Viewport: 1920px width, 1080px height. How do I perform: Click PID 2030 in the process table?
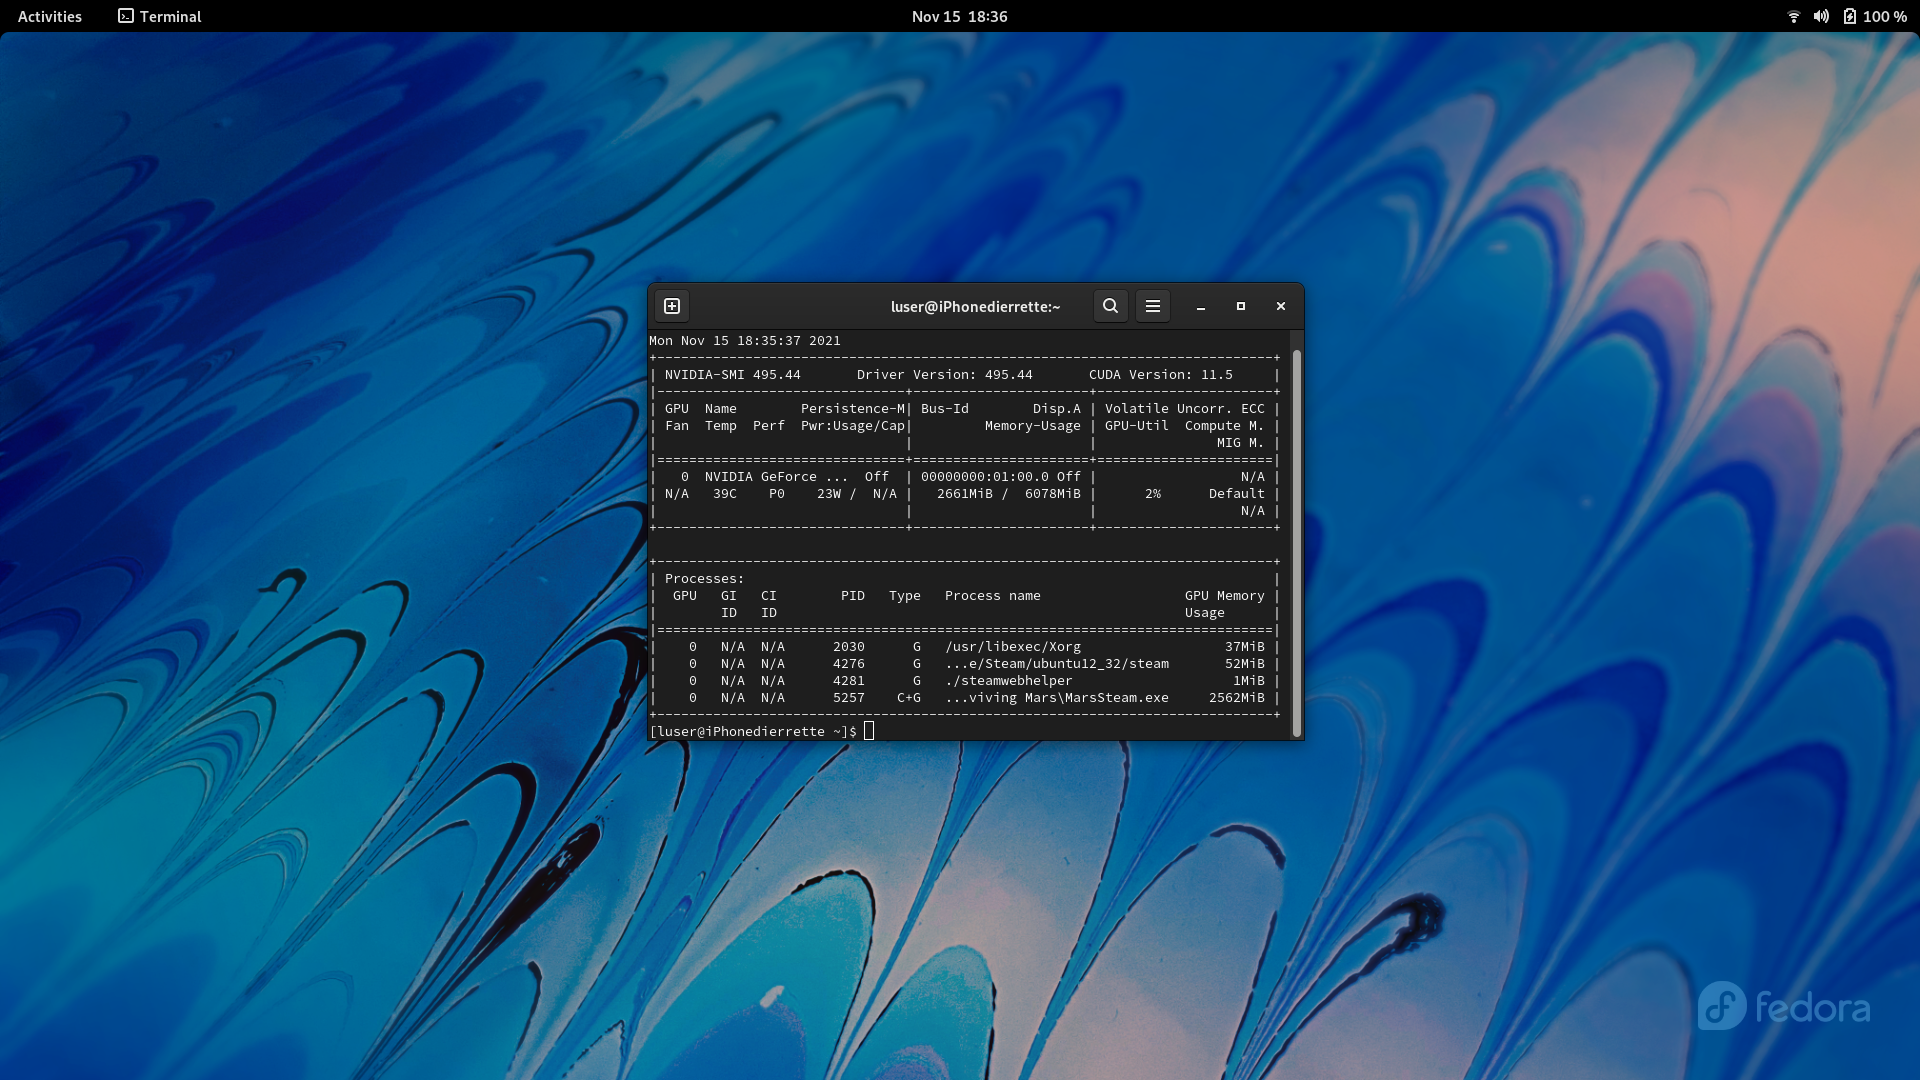[x=849, y=647]
